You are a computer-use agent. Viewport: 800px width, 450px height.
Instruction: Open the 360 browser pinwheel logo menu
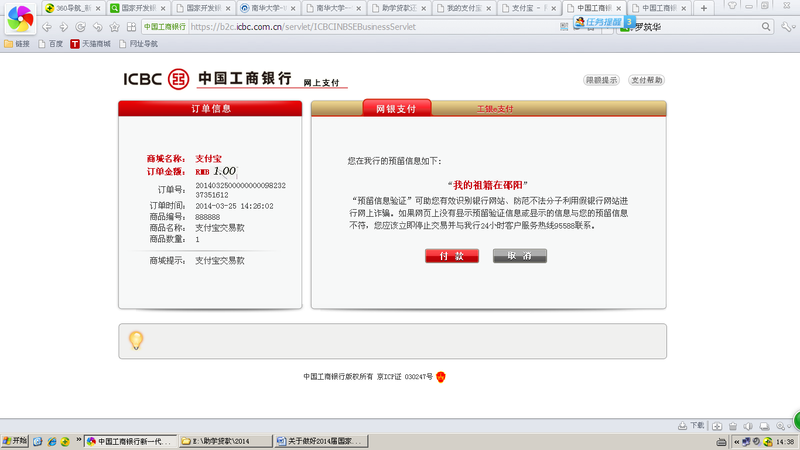point(20,18)
